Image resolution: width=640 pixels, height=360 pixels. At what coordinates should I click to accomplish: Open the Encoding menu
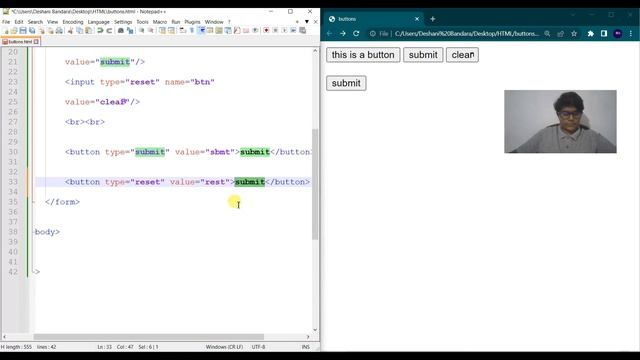73,22
